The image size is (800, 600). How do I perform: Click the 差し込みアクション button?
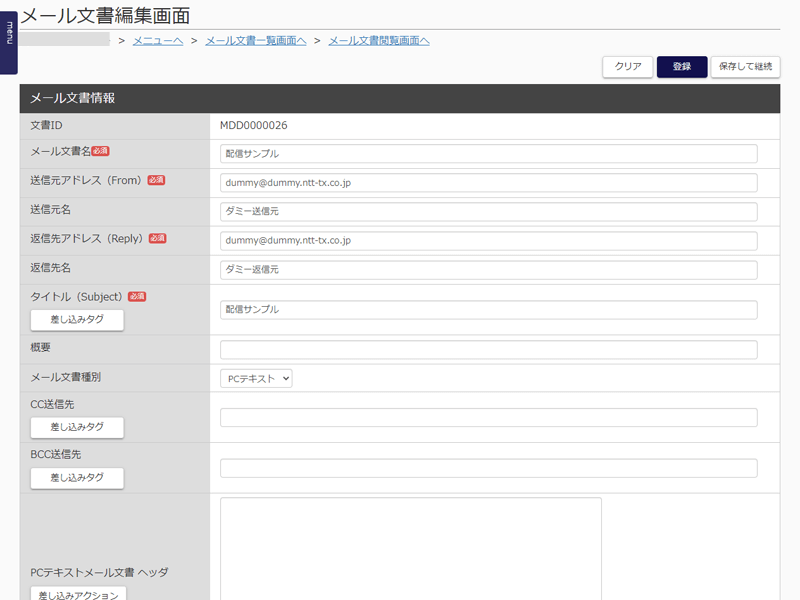78,594
